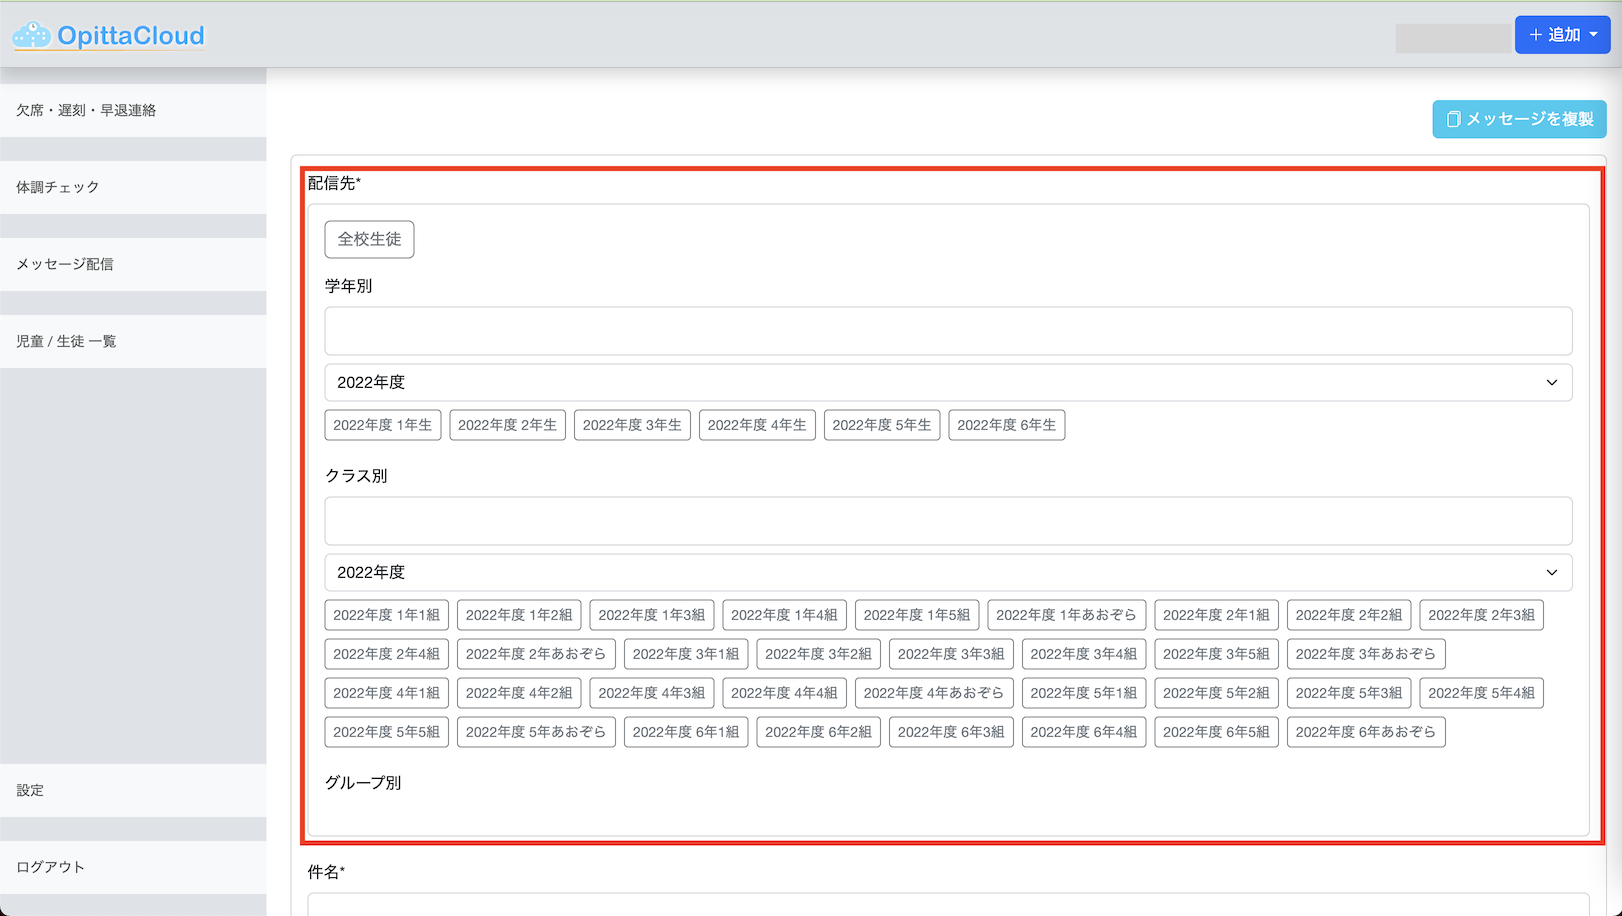Select 2022年度 4年生 tag
The image size is (1622, 916).
coord(757,425)
